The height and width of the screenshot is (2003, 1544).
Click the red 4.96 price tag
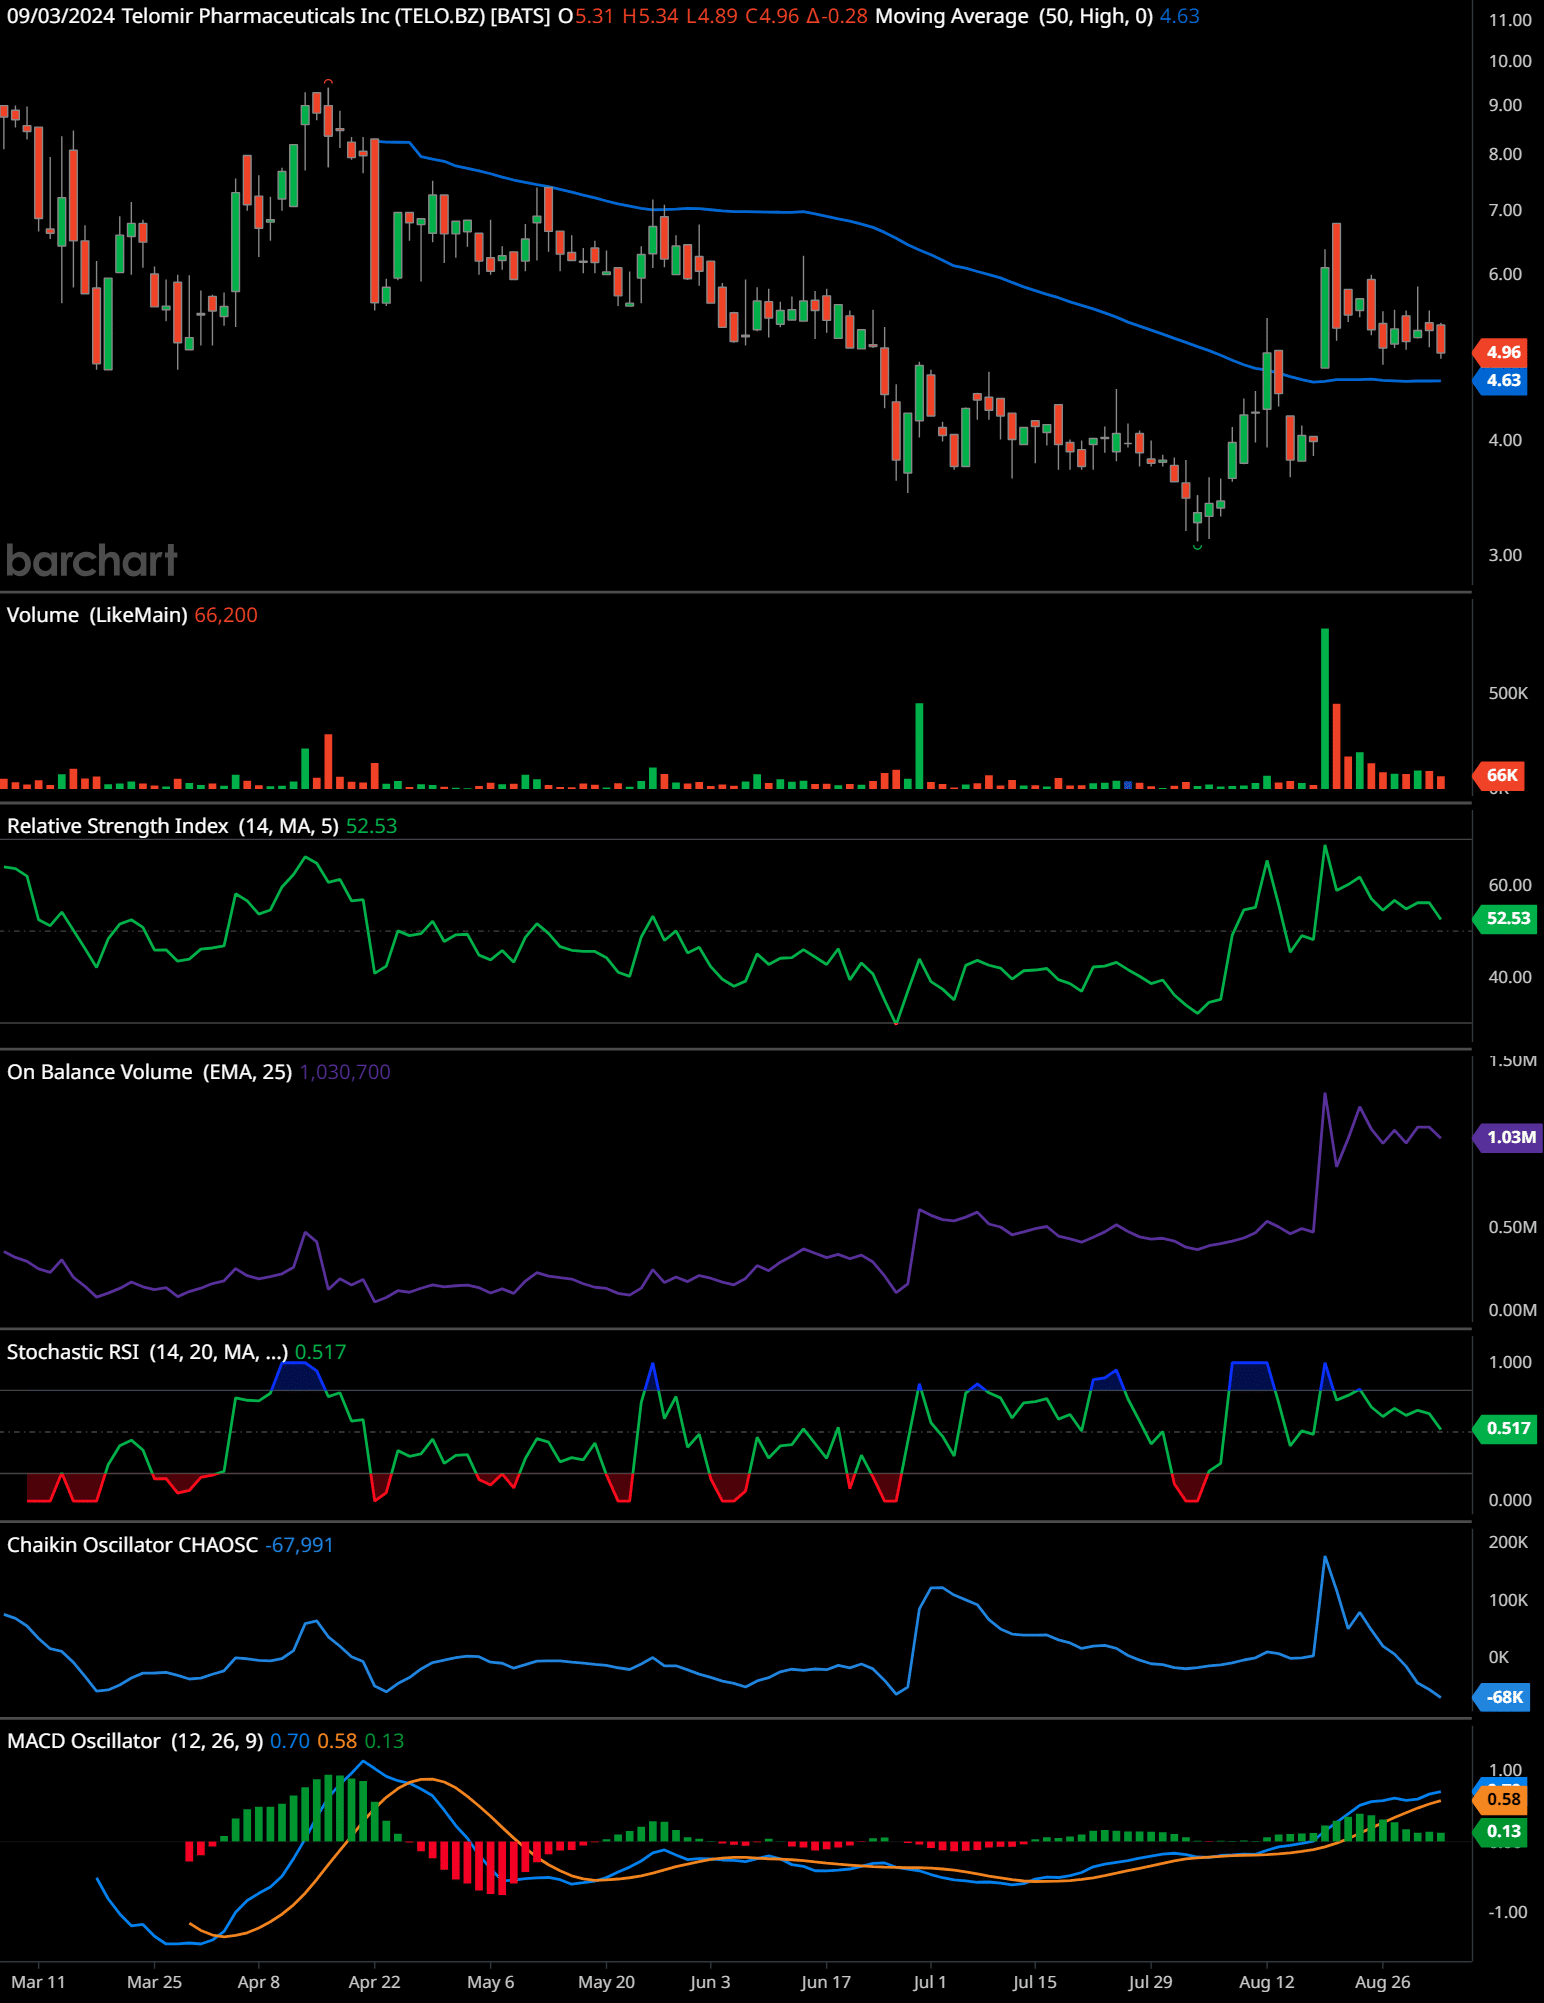1501,352
